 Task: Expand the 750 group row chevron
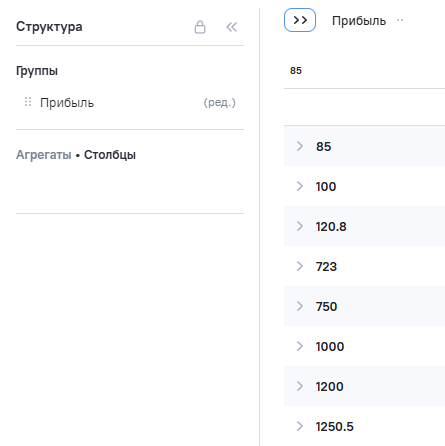pos(300,306)
